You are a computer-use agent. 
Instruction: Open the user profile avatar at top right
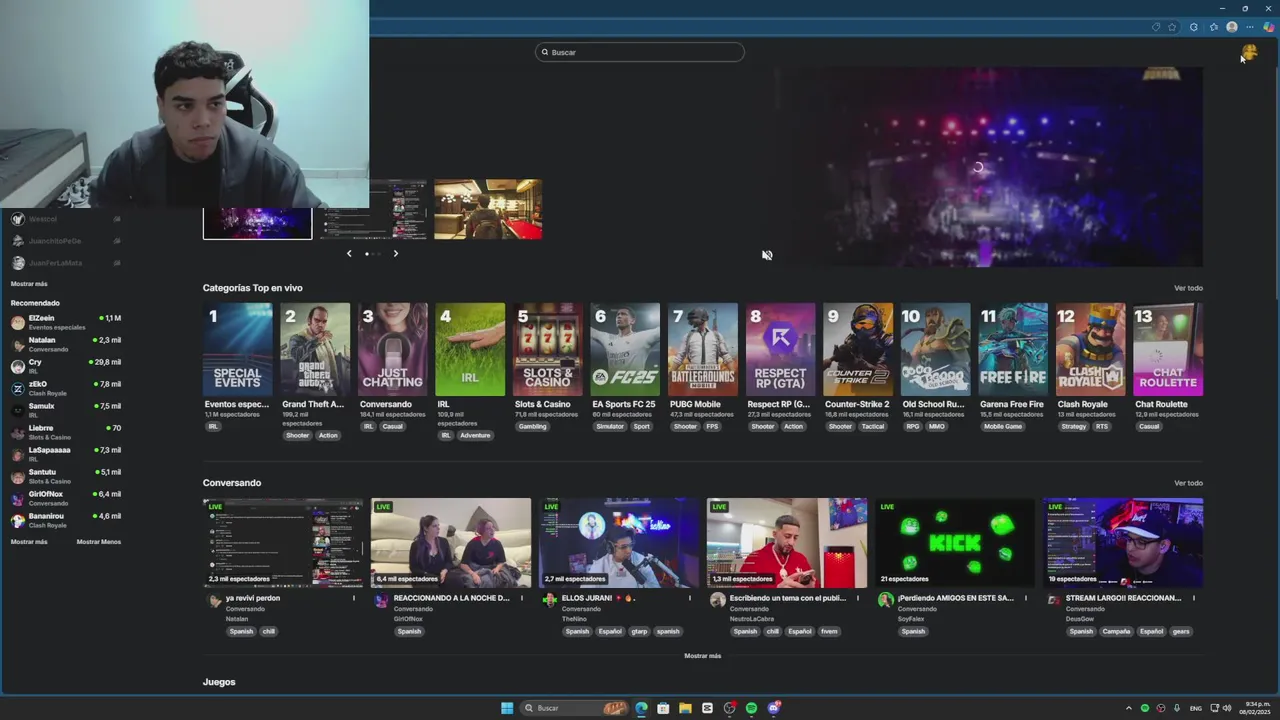pyautogui.click(x=1249, y=52)
